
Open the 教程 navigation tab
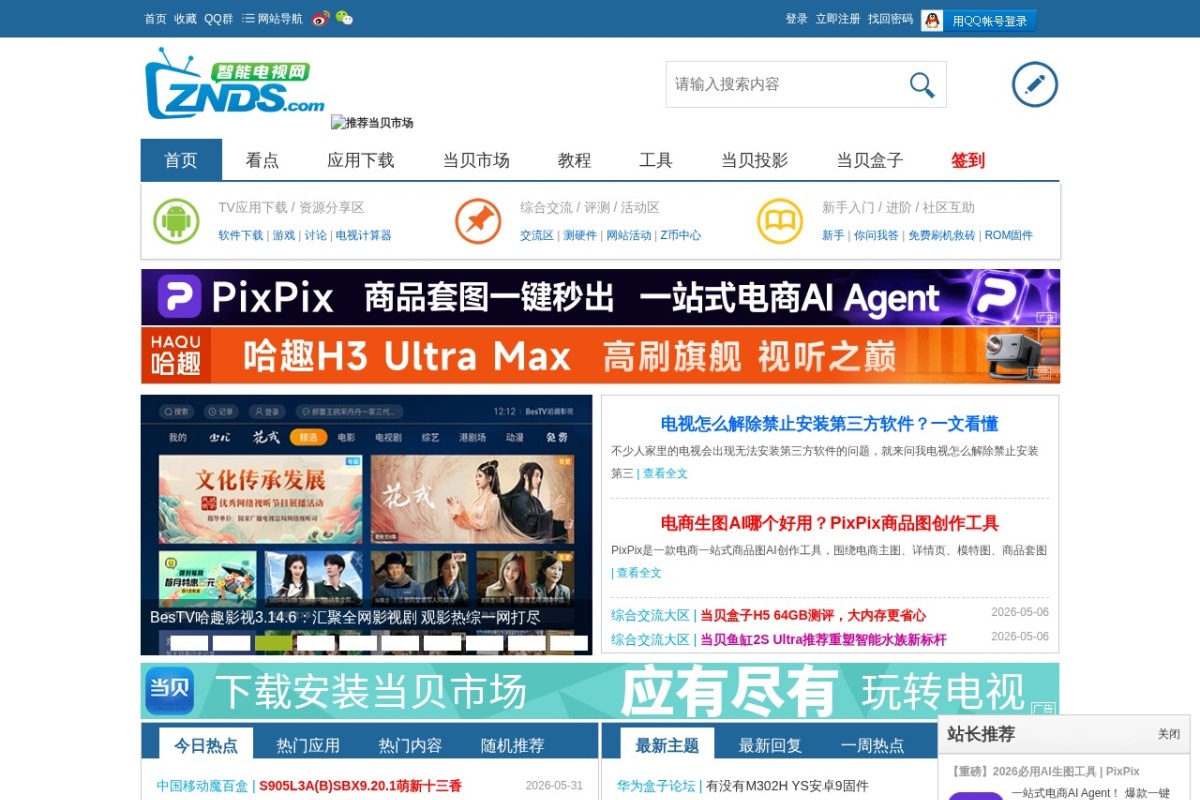click(574, 160)
